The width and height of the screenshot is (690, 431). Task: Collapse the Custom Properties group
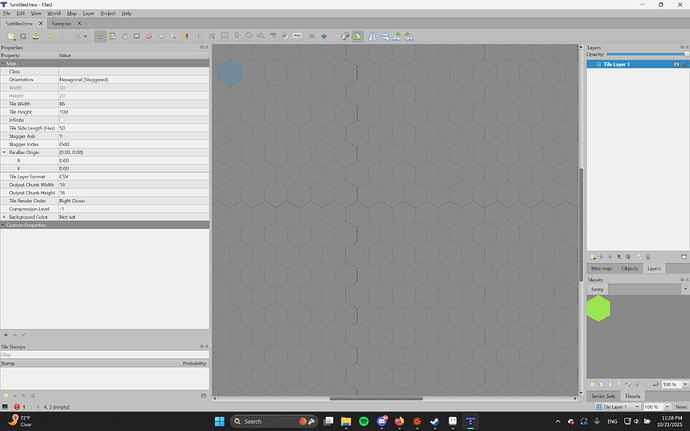click(x=3, y=225)
